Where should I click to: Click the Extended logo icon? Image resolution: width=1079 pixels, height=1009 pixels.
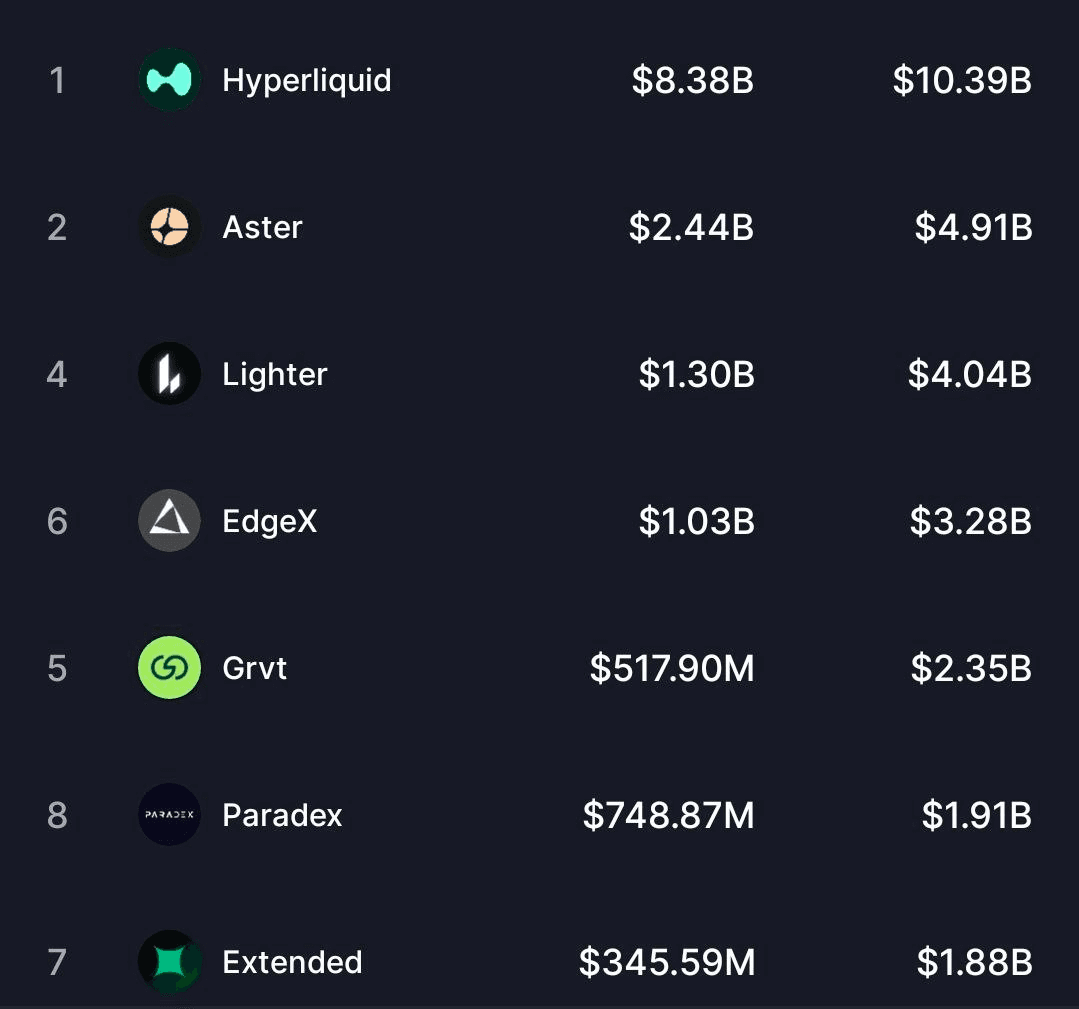[169, 962]
